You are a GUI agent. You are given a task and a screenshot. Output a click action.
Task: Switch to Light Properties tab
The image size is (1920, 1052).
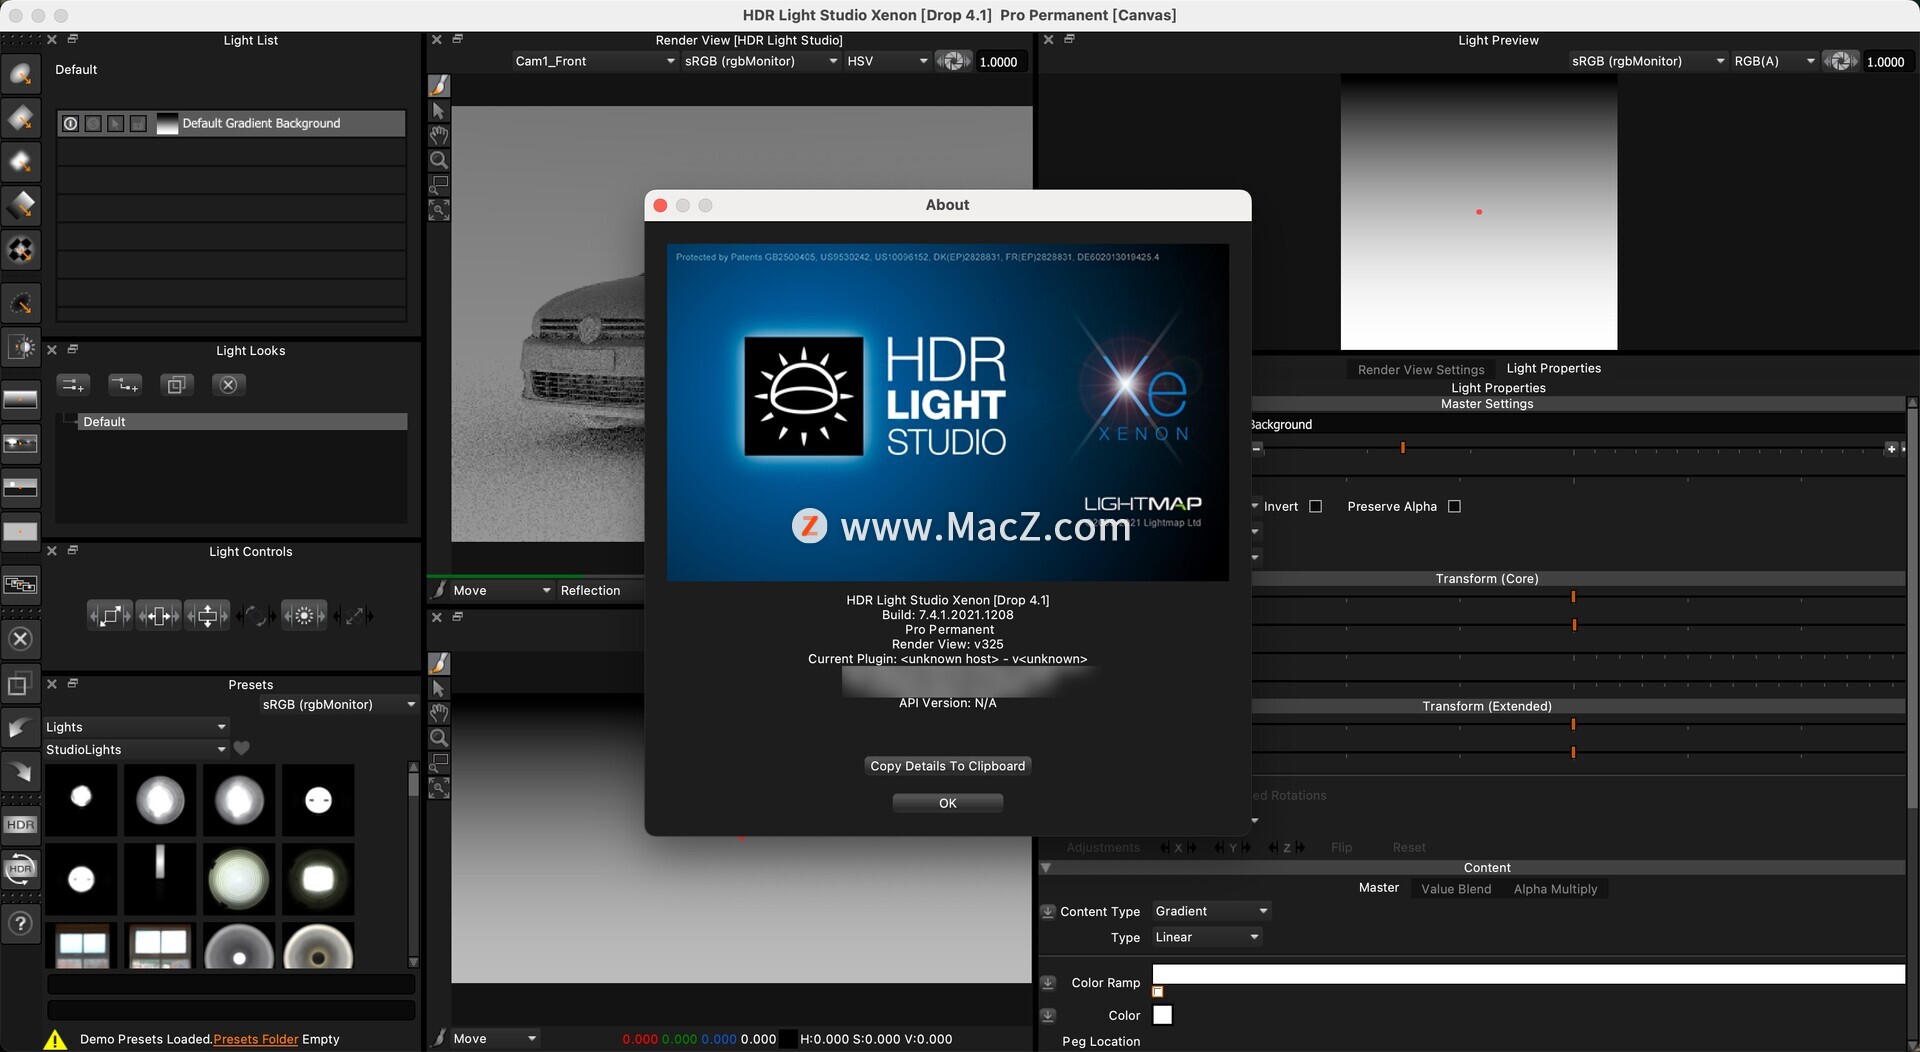tap(1553, 368)
